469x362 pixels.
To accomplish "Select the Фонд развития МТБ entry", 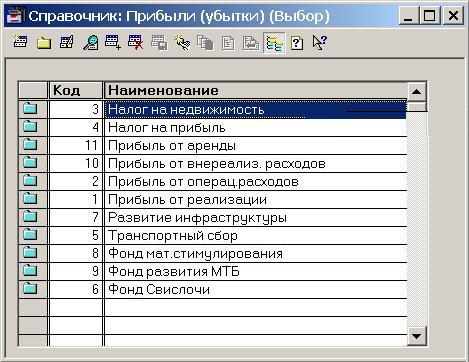I will coord(256,272).
